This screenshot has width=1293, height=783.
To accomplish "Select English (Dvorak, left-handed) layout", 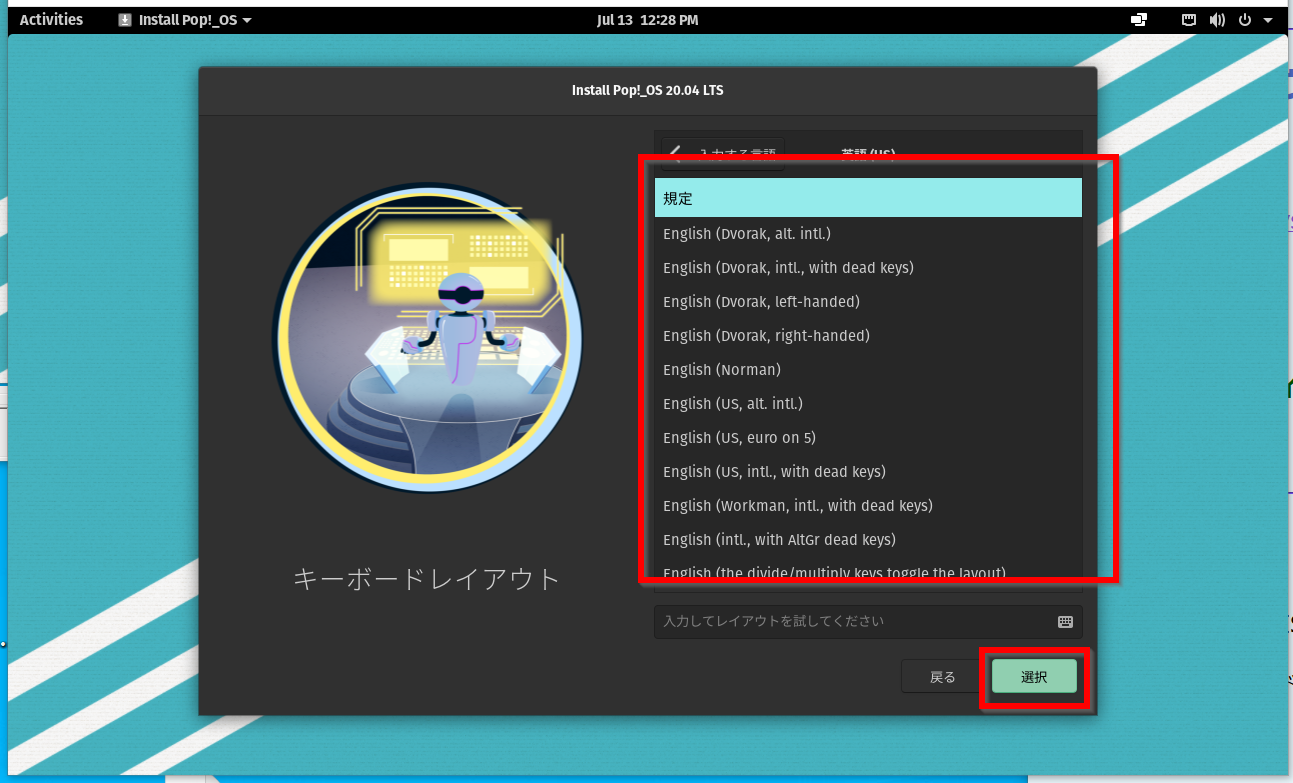I will [x=868, y=301].
